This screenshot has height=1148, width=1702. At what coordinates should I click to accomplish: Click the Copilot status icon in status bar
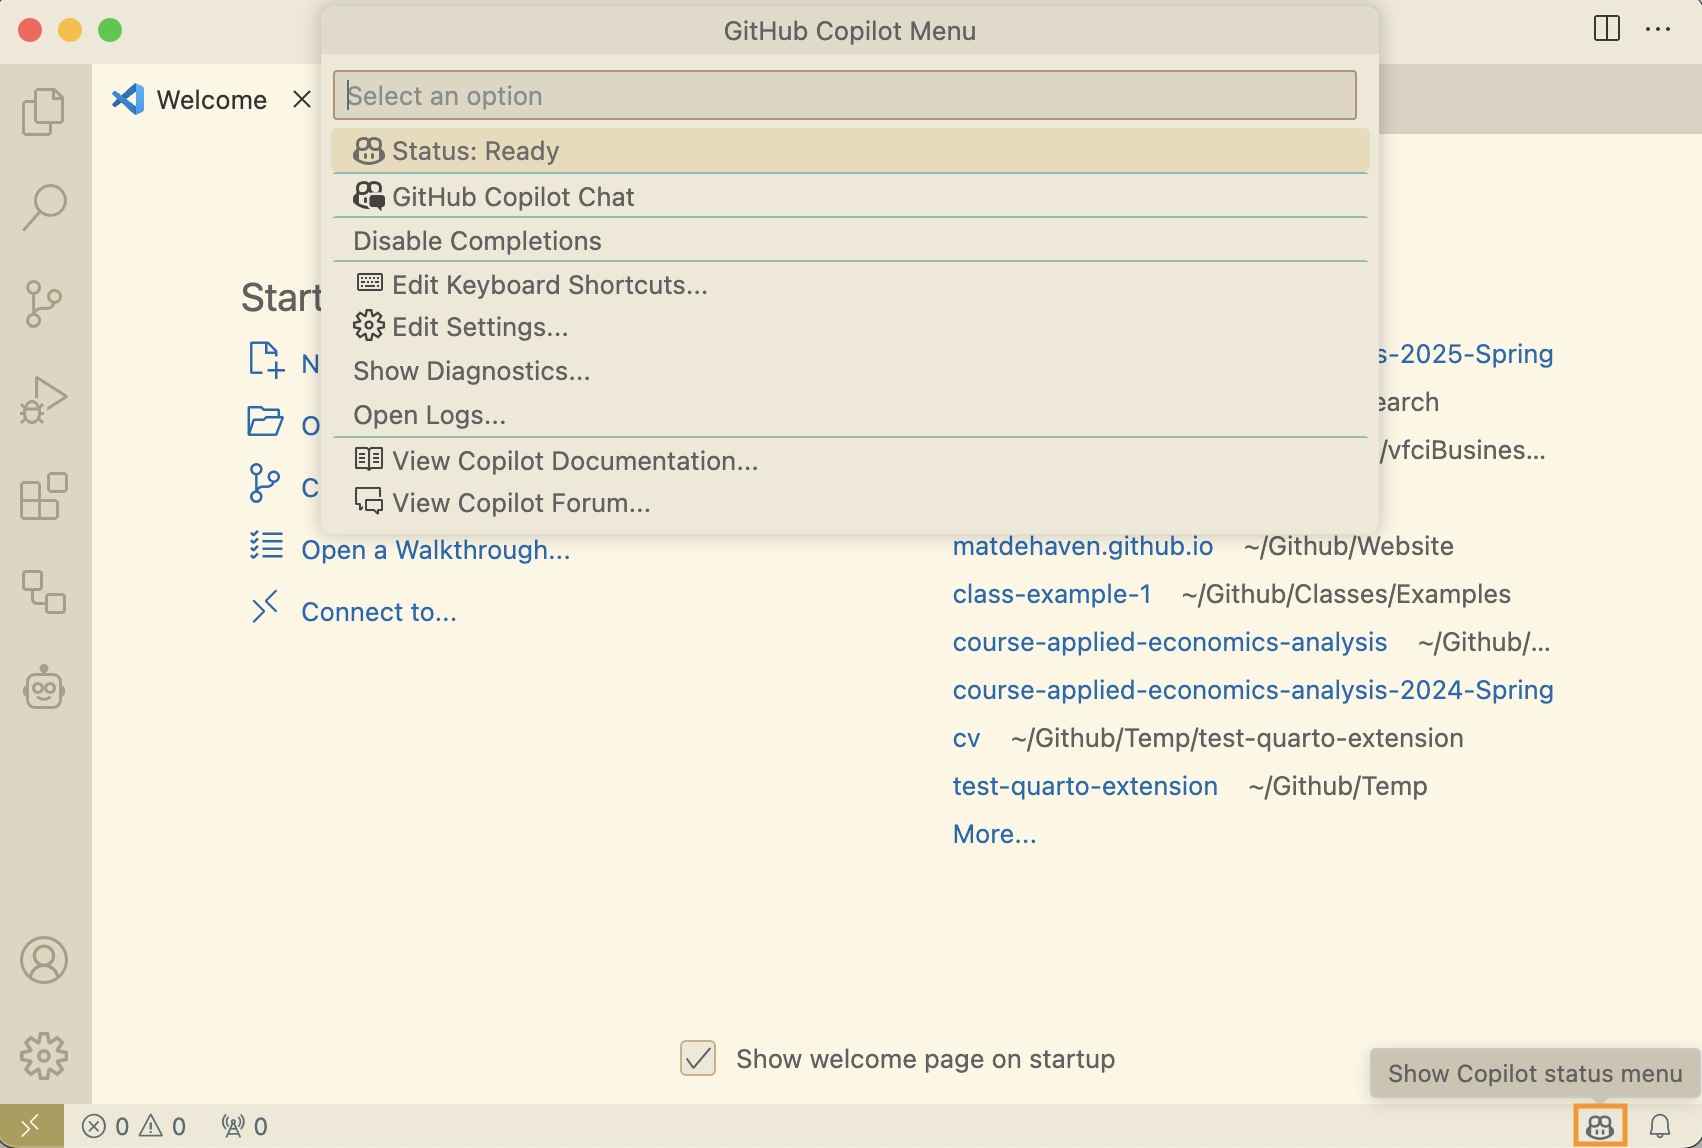click(x=1599, y=1126)
